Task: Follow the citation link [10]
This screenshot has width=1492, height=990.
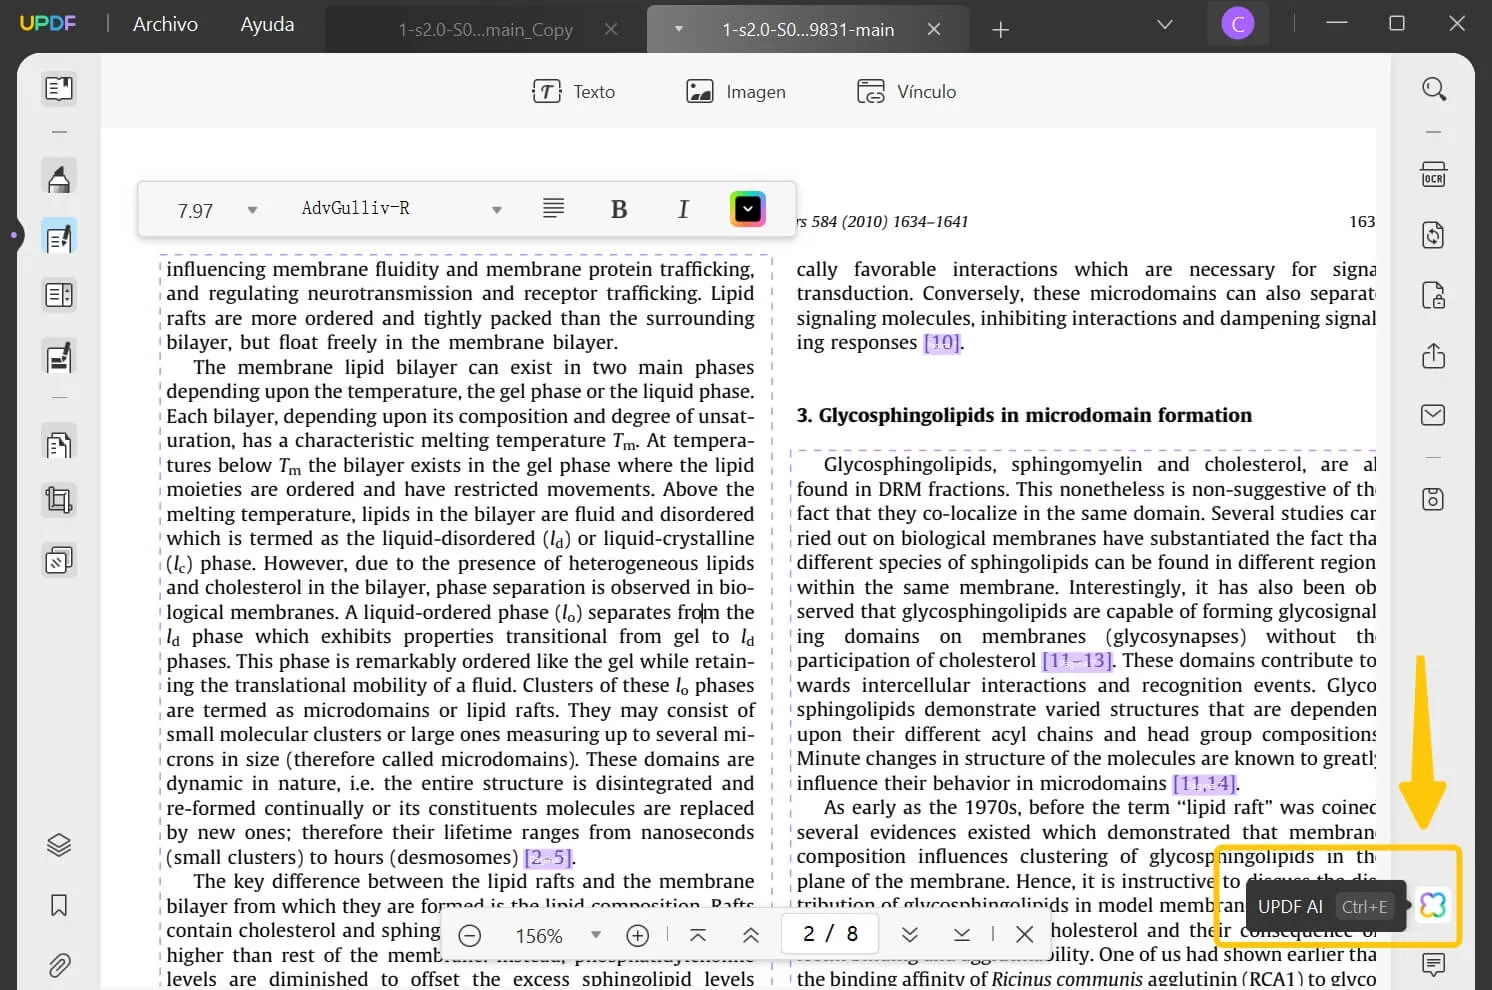Action: click(942, 343)
